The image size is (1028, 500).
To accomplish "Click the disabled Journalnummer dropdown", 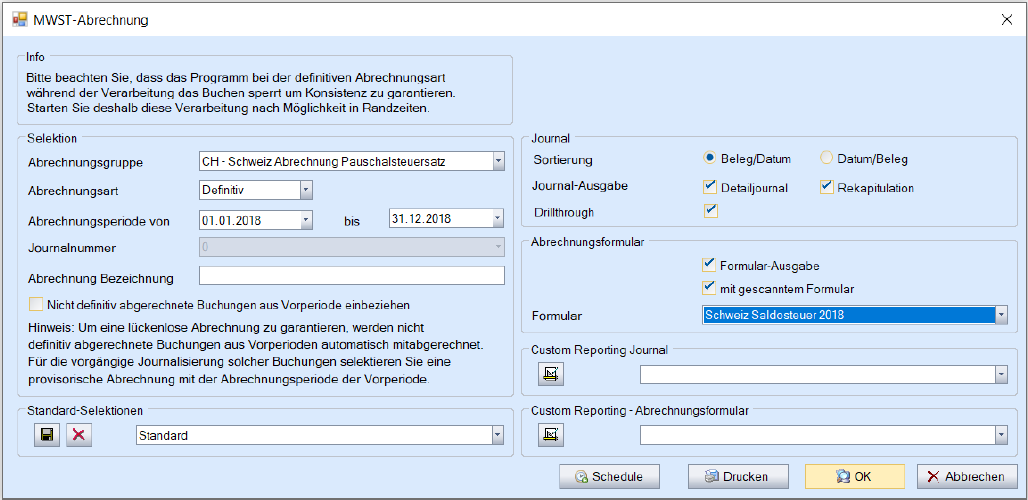I will coord(351,246).
